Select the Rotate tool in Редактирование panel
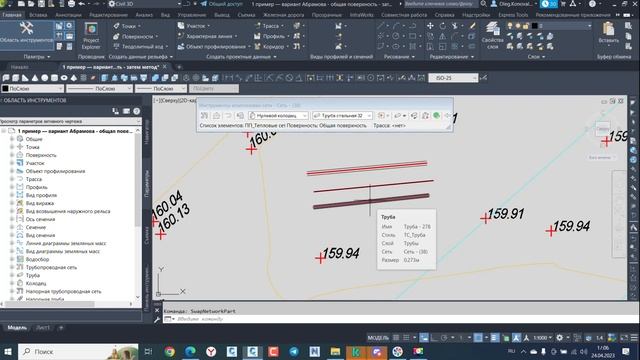Viewport: 640px width, 360px height. click(443, 26)
